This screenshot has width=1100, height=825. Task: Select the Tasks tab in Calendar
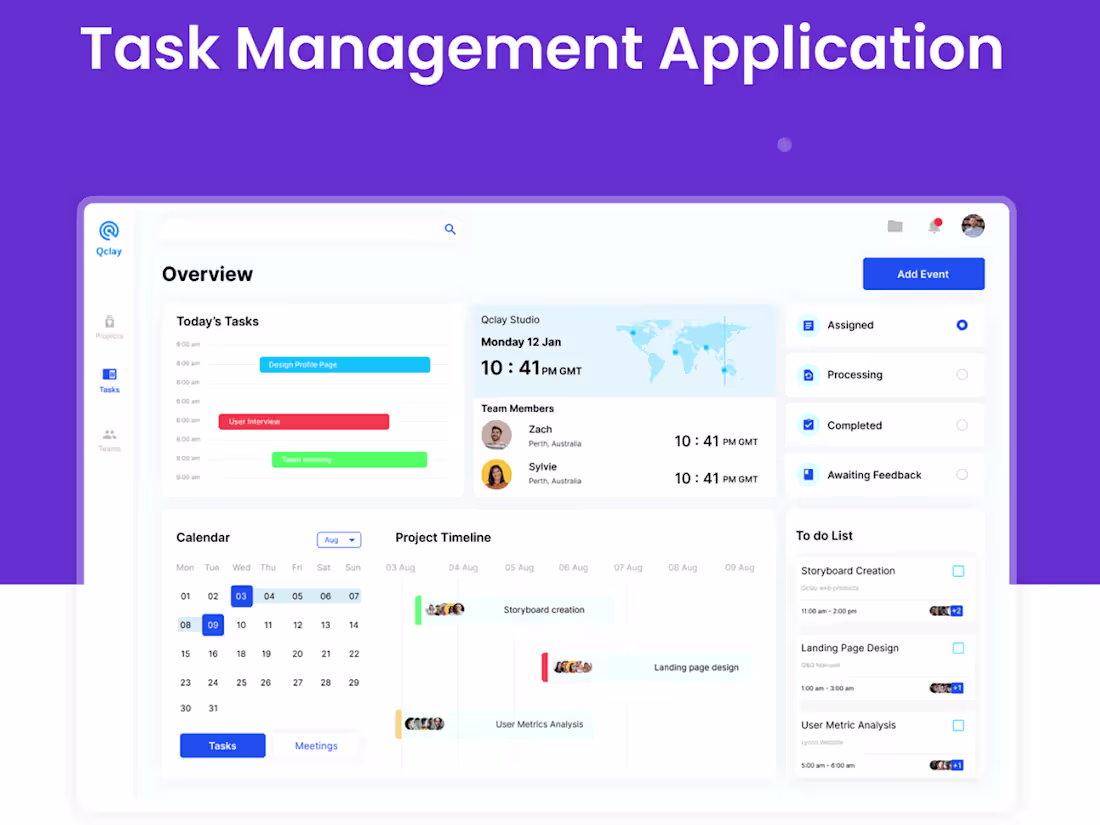coord(222,745)
